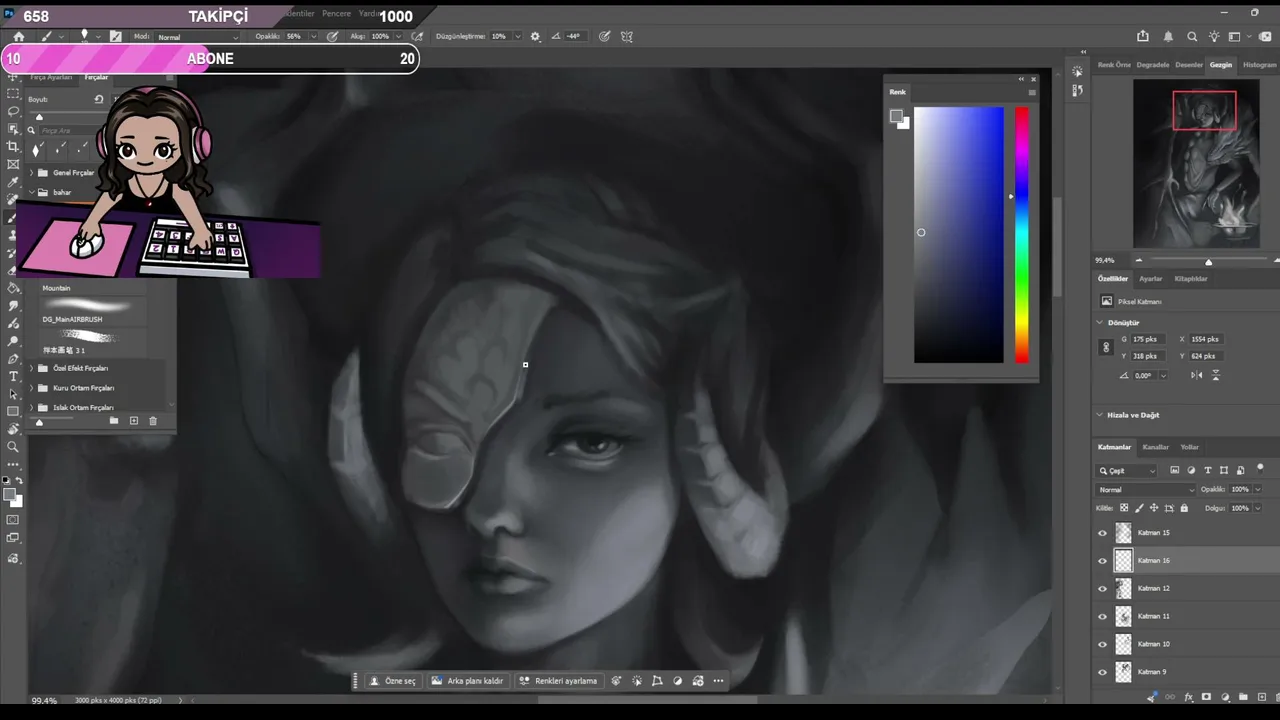Select the Crop tool
The height and width of the screenshot is (720, 1280).
pos(13,146)
